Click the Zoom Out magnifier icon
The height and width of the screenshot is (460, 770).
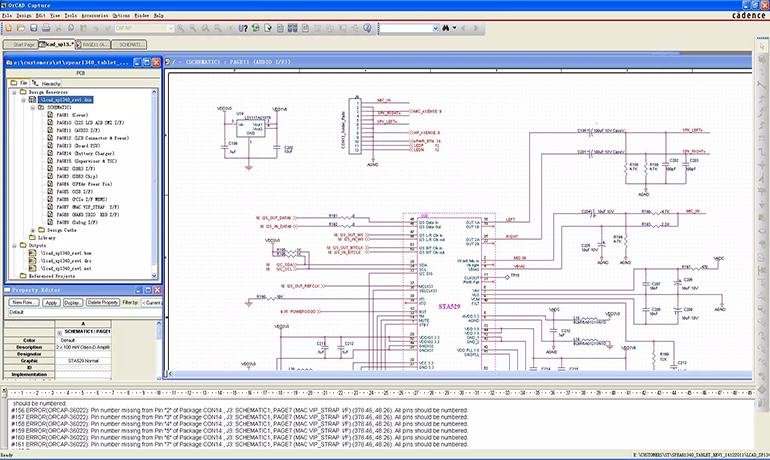pyautogui.click(x=193, y=28)
